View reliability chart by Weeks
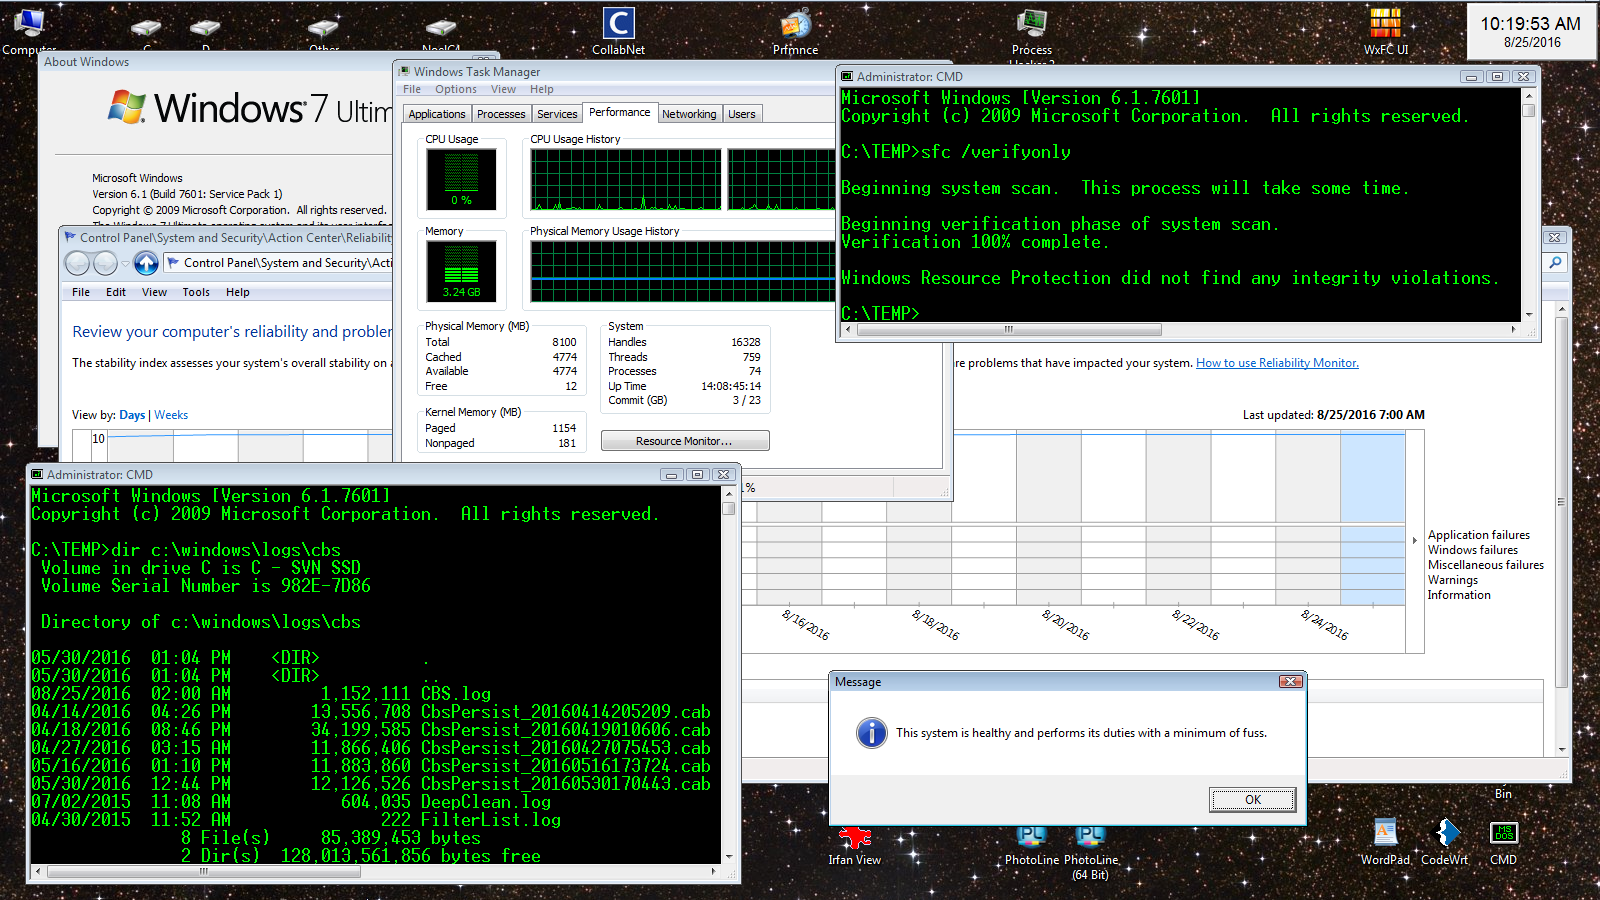1600x900 pixels. 171,415
